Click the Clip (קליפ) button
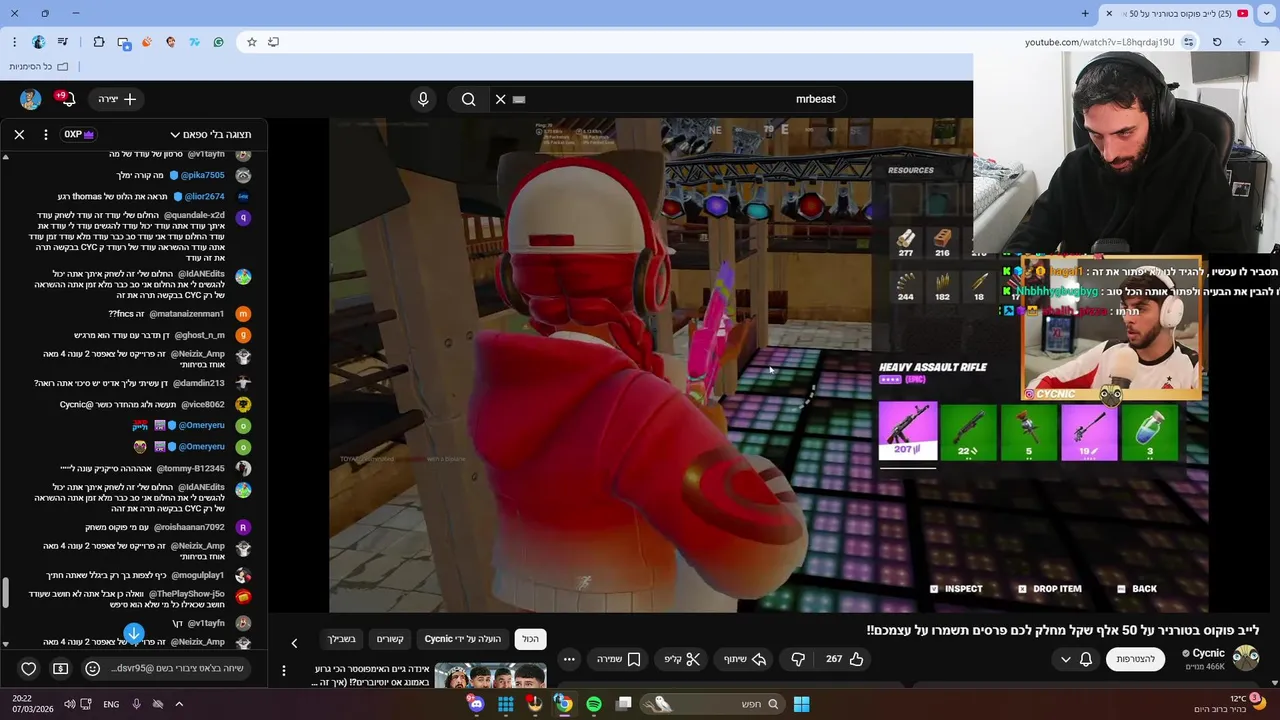The height and width of the screenshot is (720, 1280). pyautogui.click(x=683, y=659)
